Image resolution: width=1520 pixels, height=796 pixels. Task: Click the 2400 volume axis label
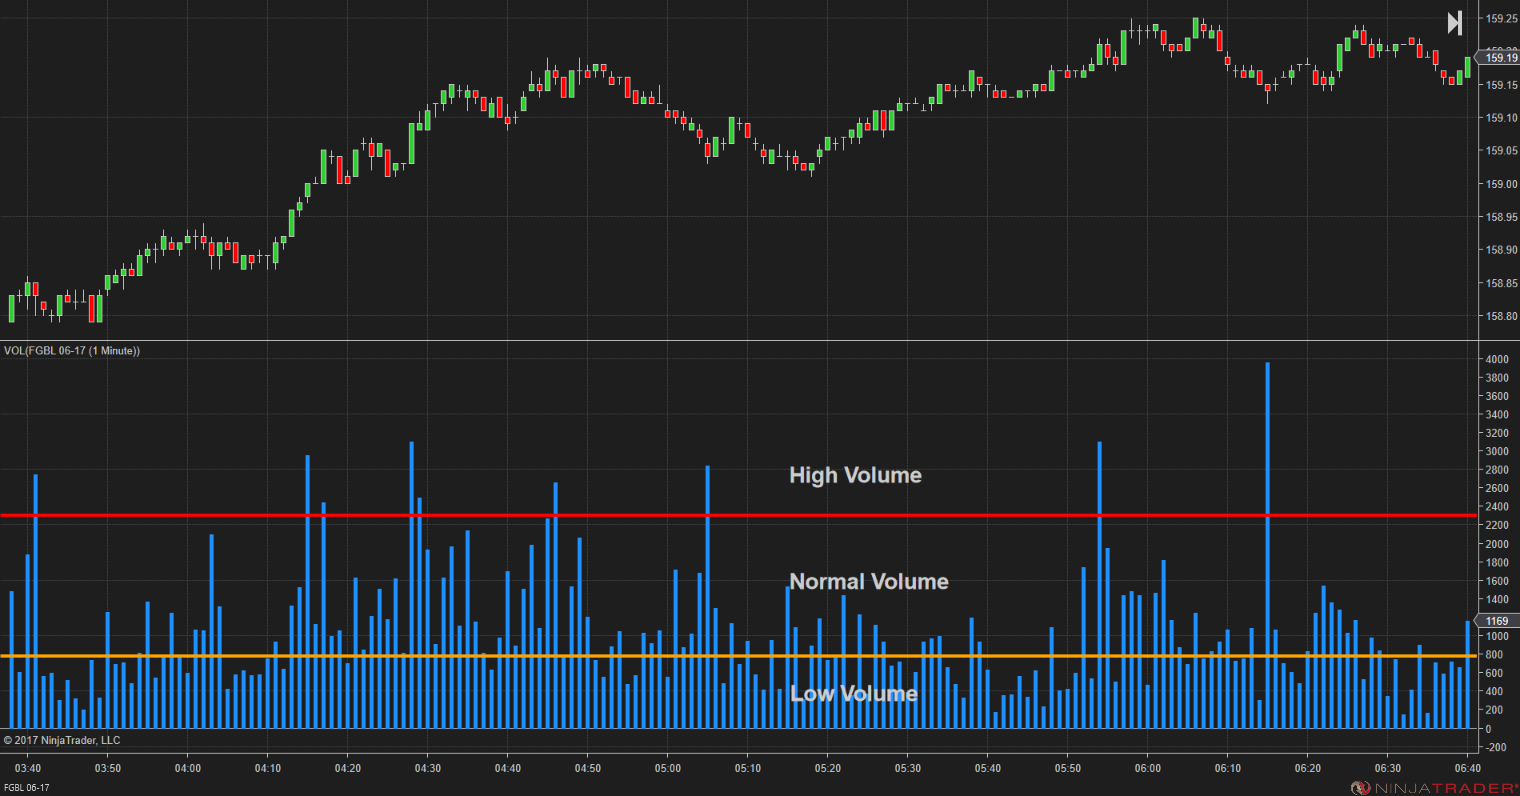[x=1497, y=507]
